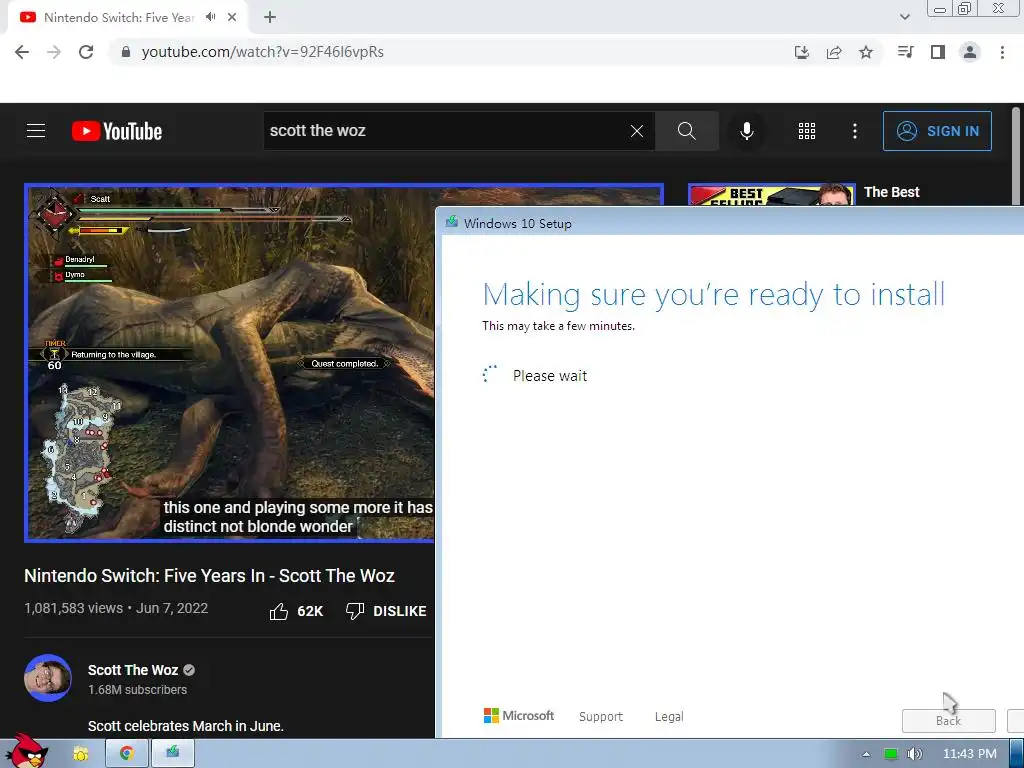Click the SIGN IN button
Viewport: 1024px width, 768px height.
[937, 131]
